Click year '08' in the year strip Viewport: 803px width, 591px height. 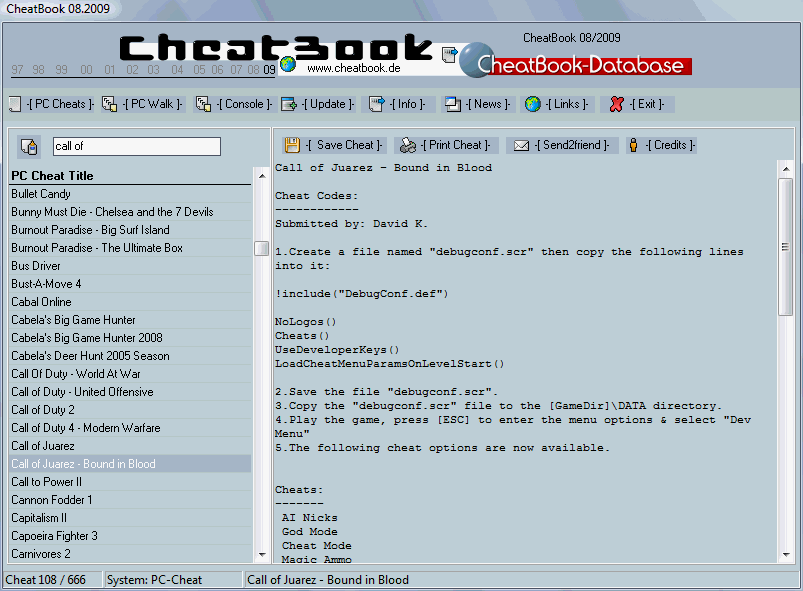[x=253, y=70]
